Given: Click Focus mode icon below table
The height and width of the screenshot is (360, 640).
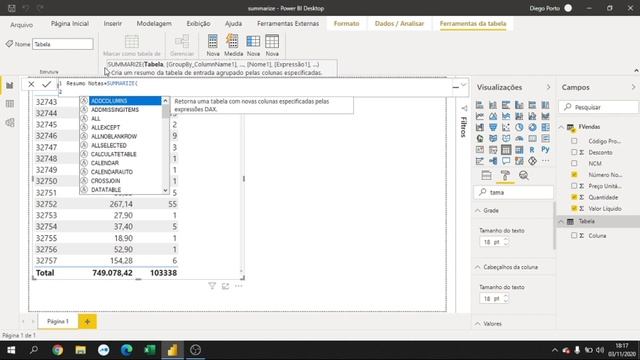Looking at the screenshot, I should (225, 286).
